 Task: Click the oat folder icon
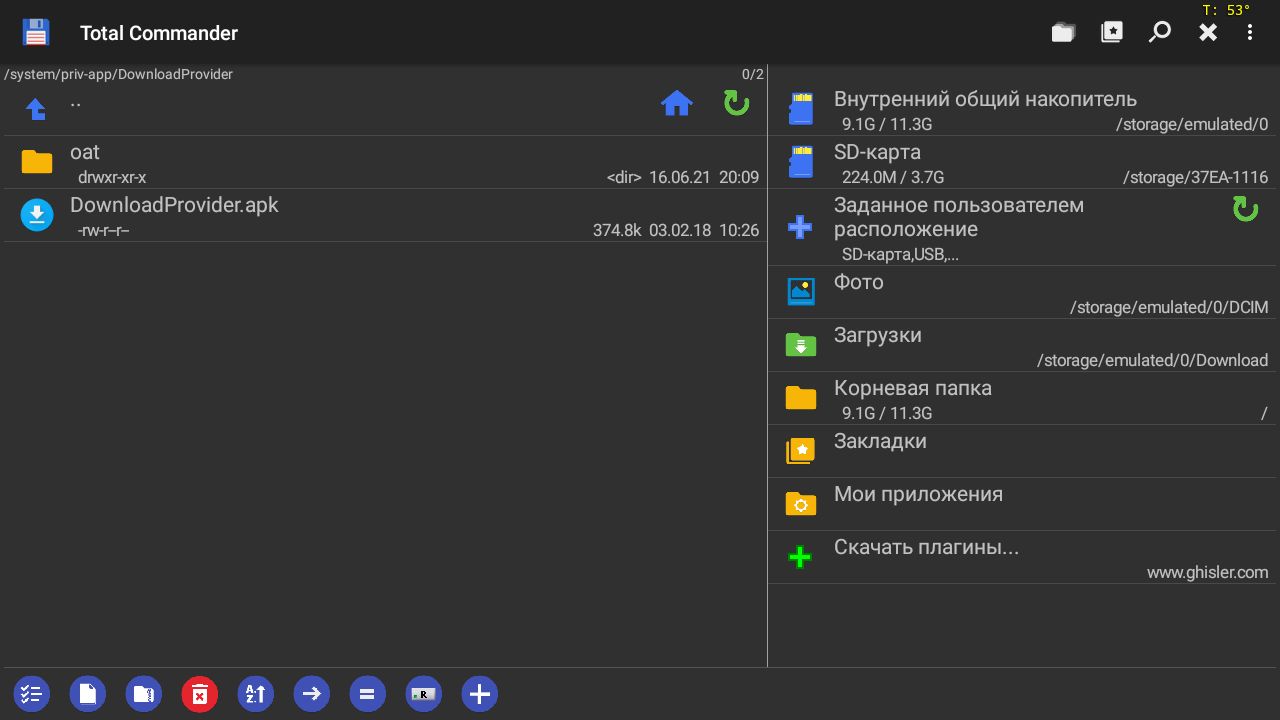(37, 162)
